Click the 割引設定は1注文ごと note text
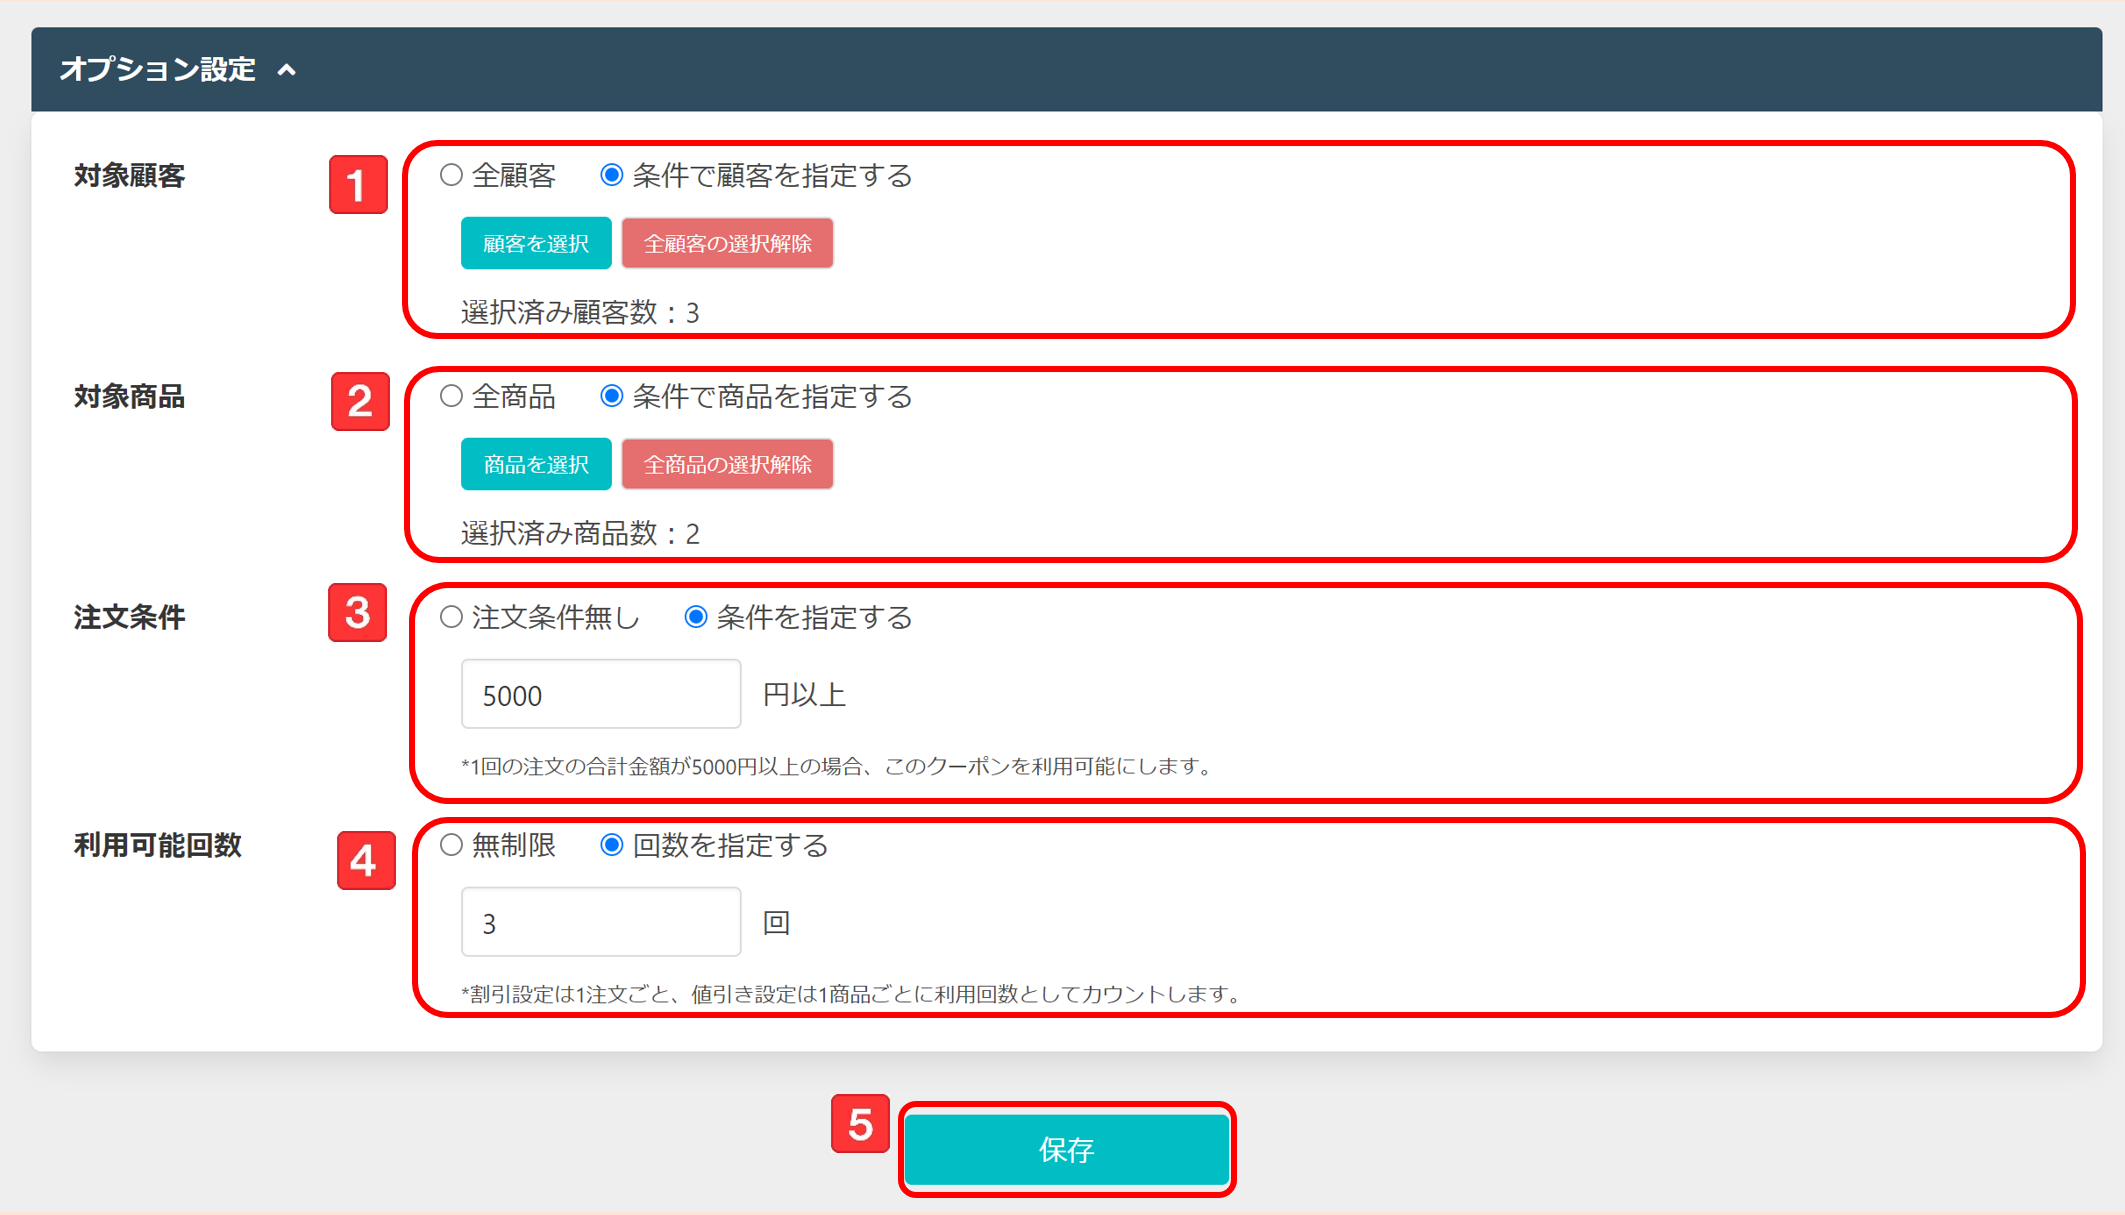Image resolution: width=2125 pixels, height=1215 pixels. (x=852, y=994)
